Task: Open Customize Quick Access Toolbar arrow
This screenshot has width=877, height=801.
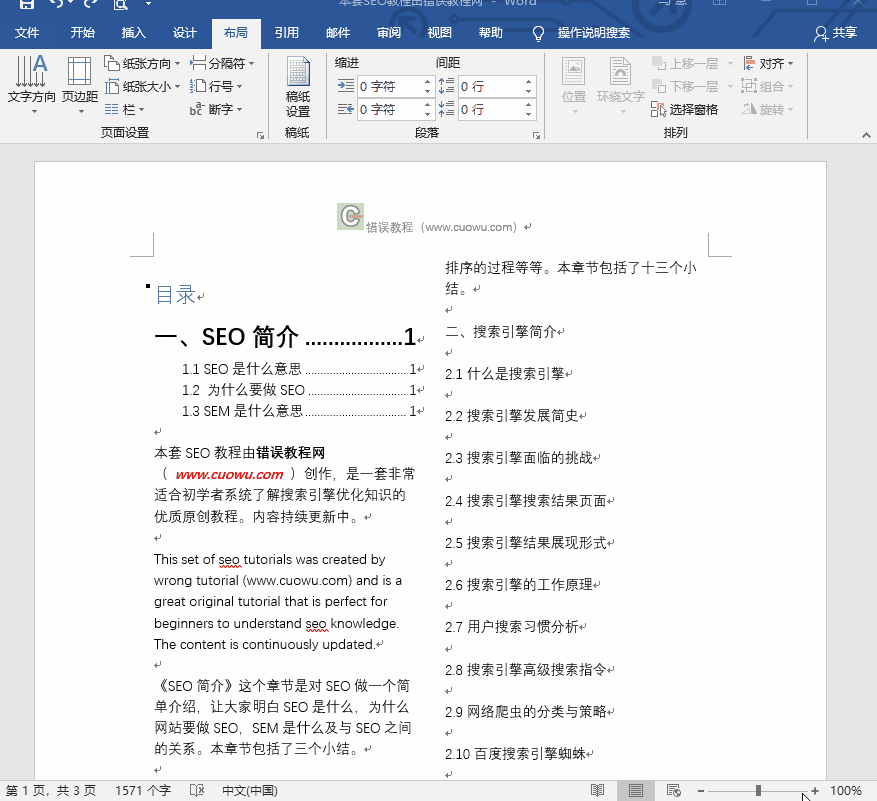Action: point(148,4)
